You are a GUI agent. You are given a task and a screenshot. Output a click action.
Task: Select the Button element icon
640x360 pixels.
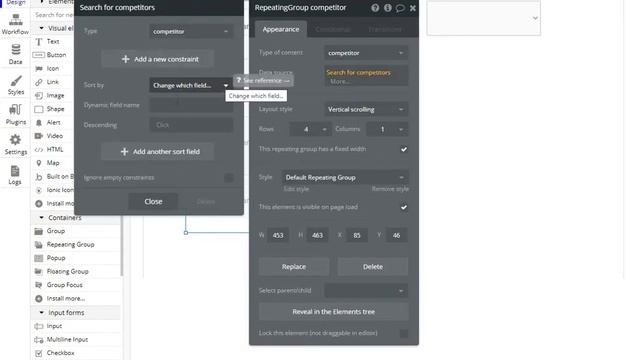click(x=38, y=55)
